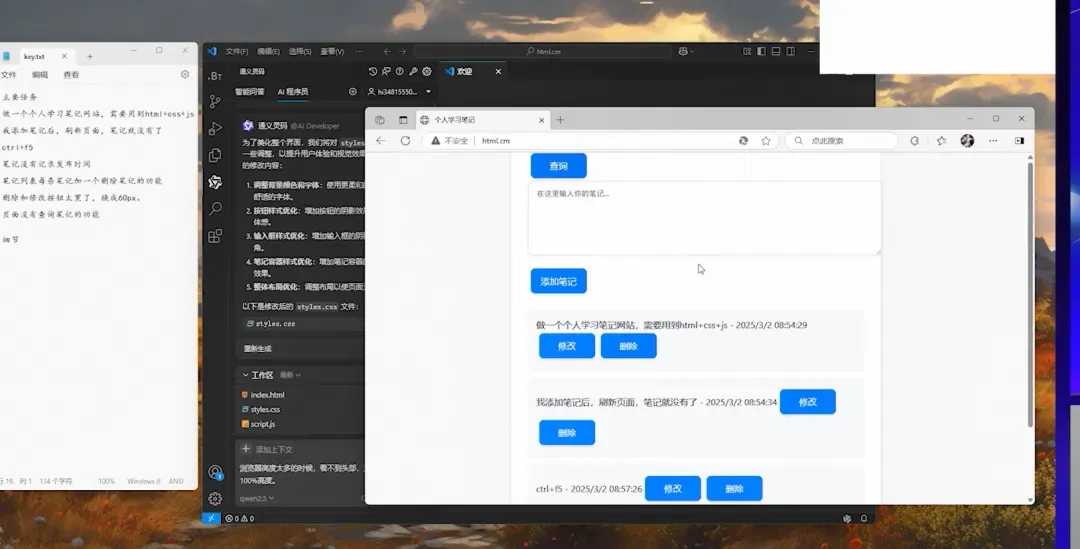Viewport: 1080px width, 549px height.
Task: Click the not secure warning in address bar
Action: click(x=449, y=141)
